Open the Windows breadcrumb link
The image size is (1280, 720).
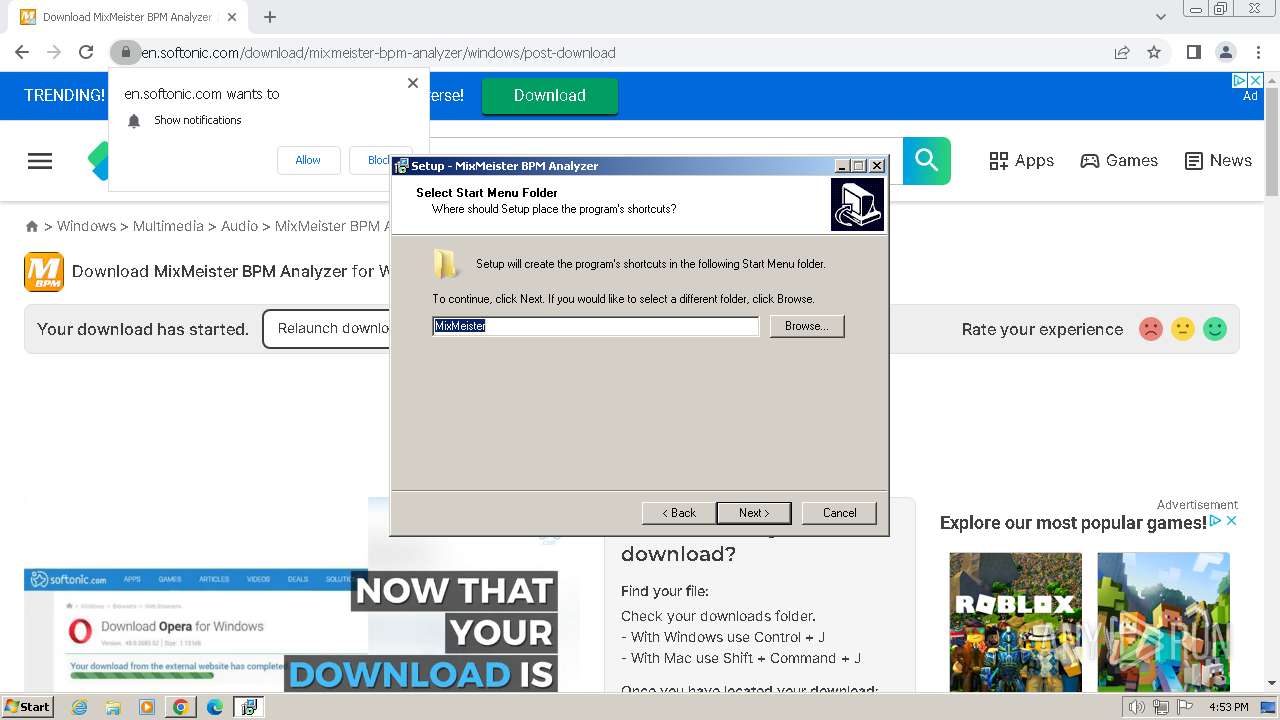pyautogui.click(x=86, y=226)
